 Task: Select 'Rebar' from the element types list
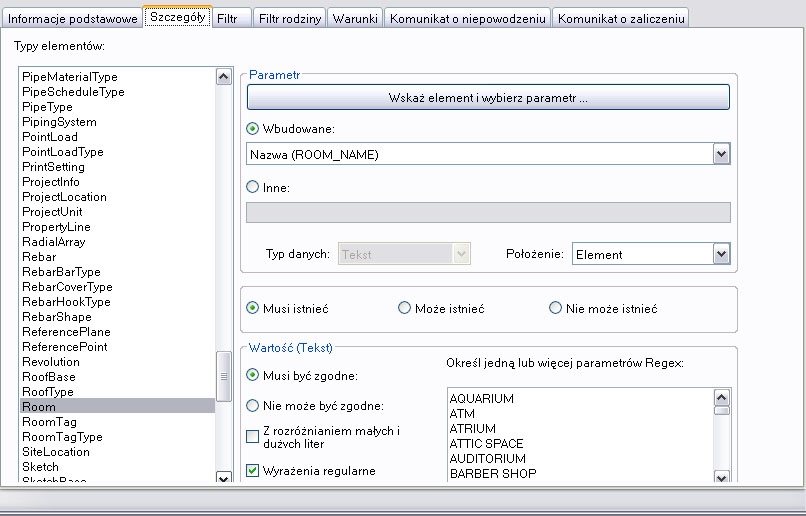coord(39,257)
